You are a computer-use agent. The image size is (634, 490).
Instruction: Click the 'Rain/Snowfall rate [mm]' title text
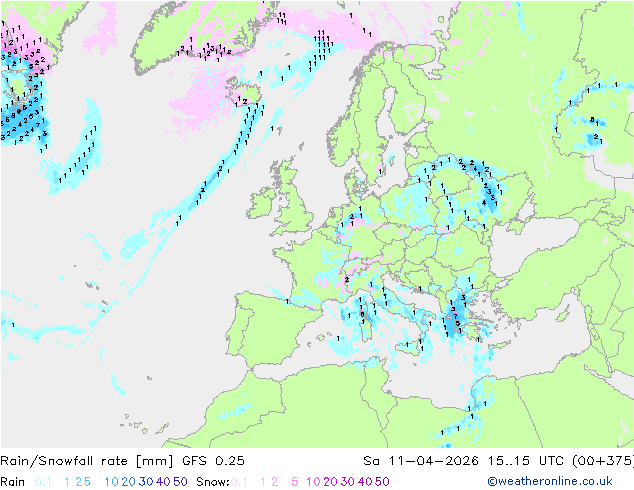87,461
